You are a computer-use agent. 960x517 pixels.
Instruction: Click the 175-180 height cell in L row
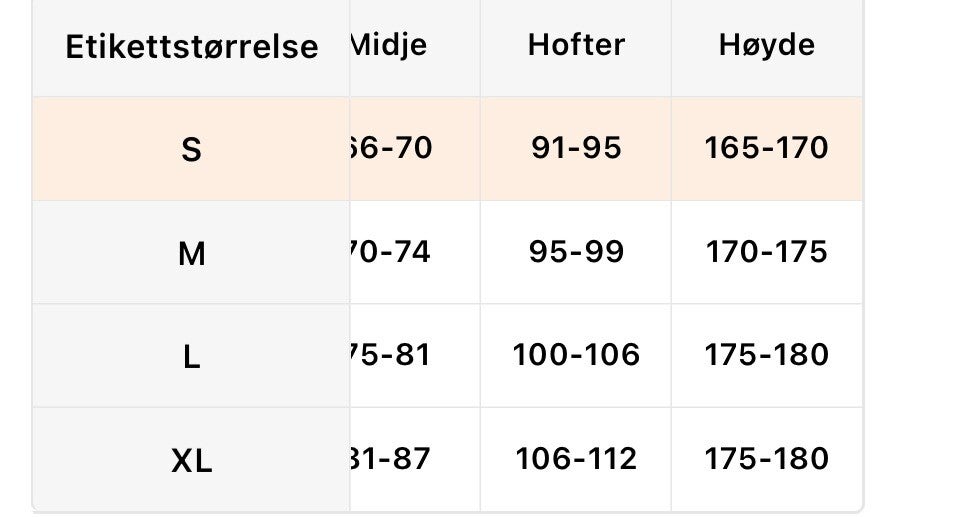pos(767,355)
